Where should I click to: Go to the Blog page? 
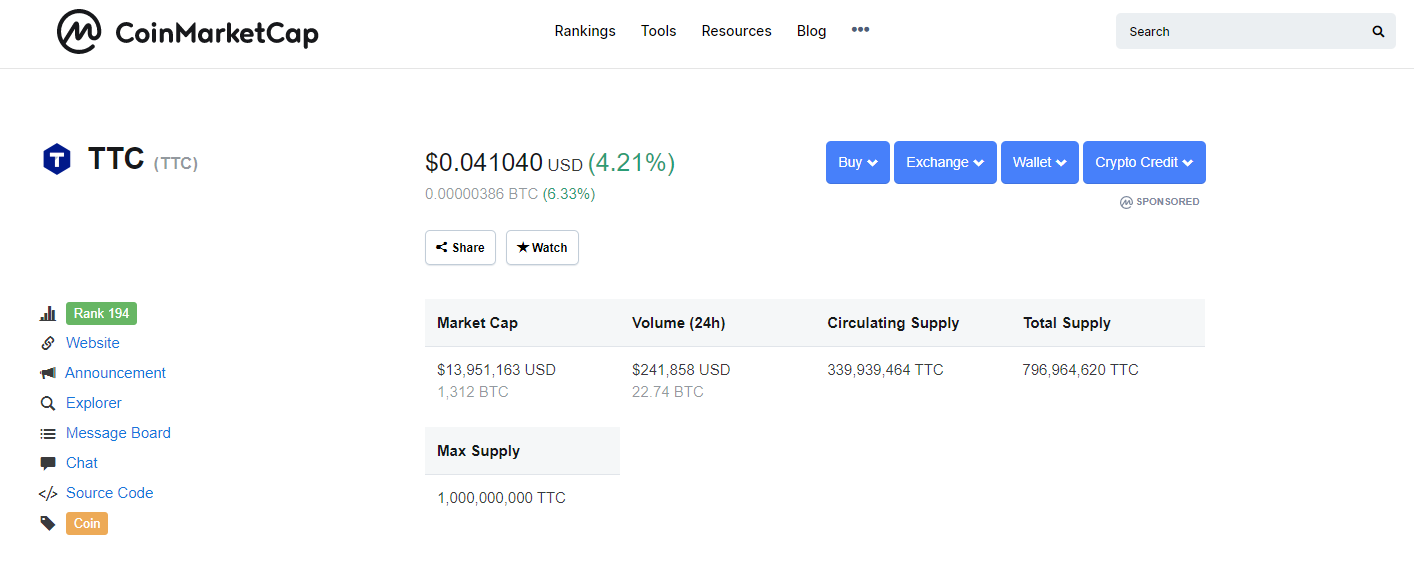[812, 31]
